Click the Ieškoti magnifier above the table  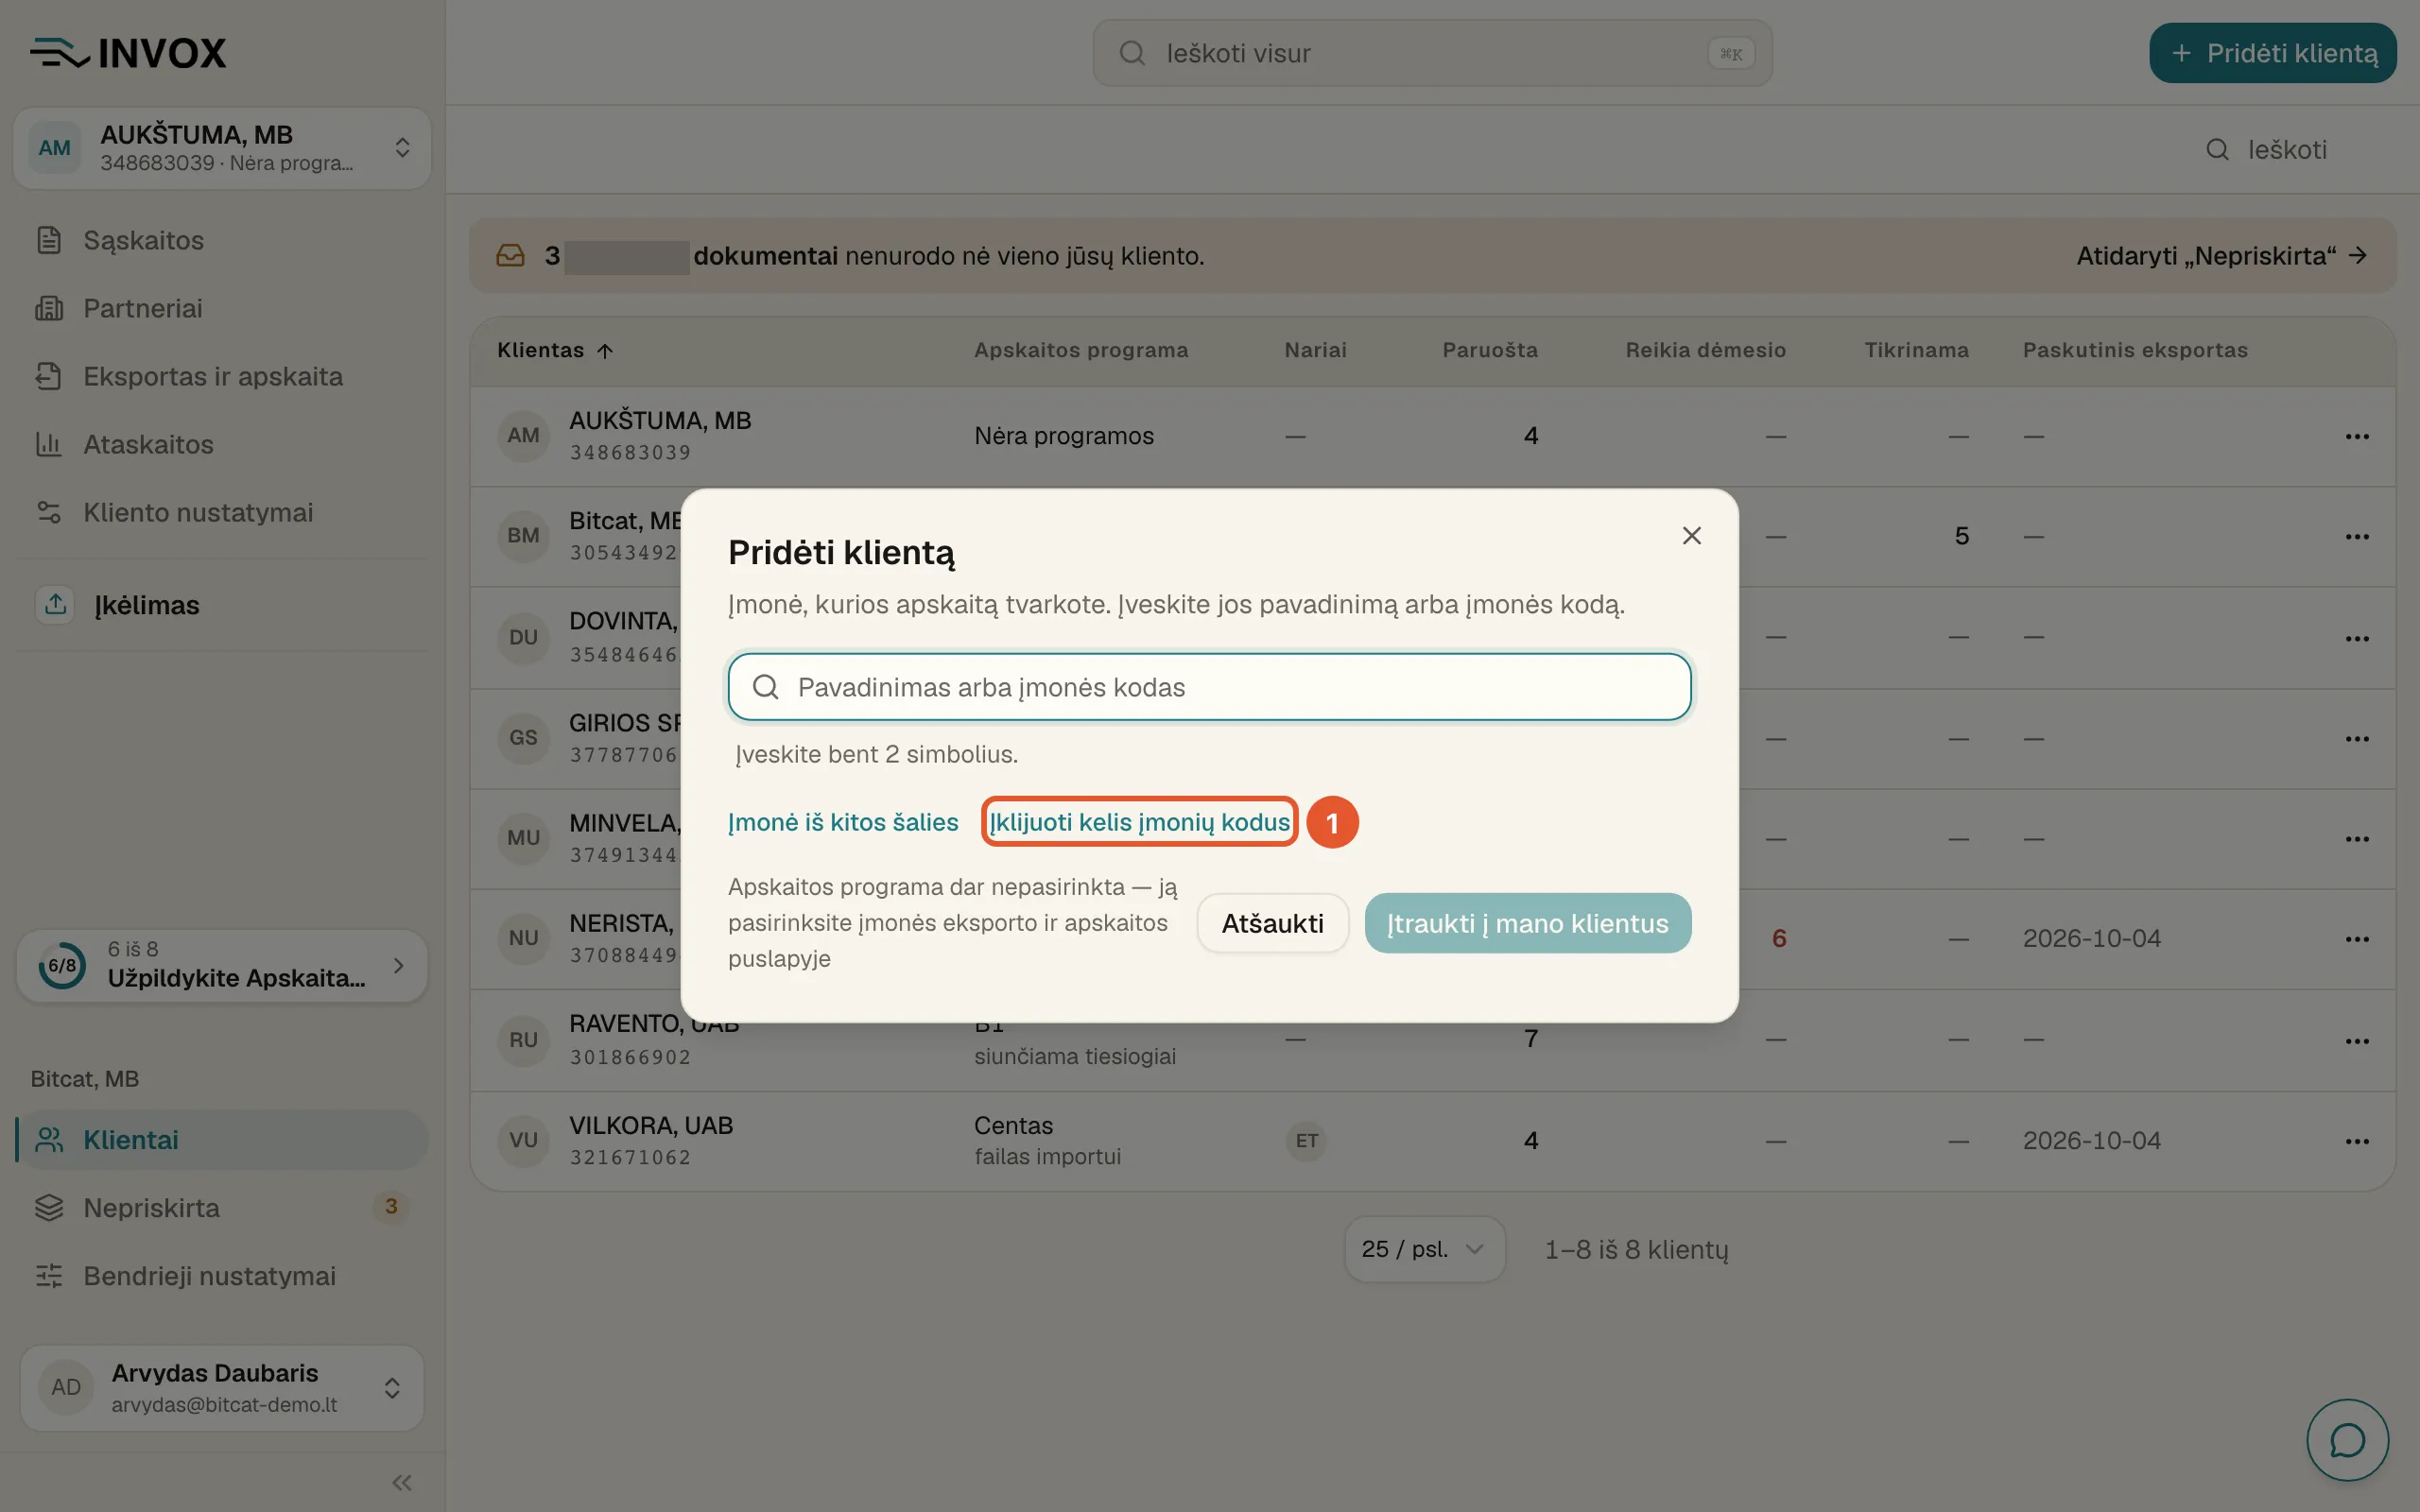tap(2217, 150)
